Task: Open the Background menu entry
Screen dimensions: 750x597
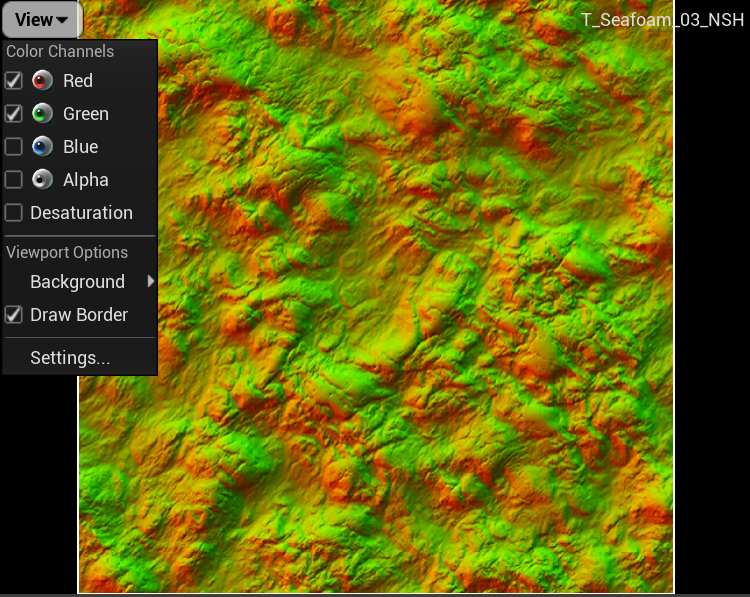Action: point(77,282)
